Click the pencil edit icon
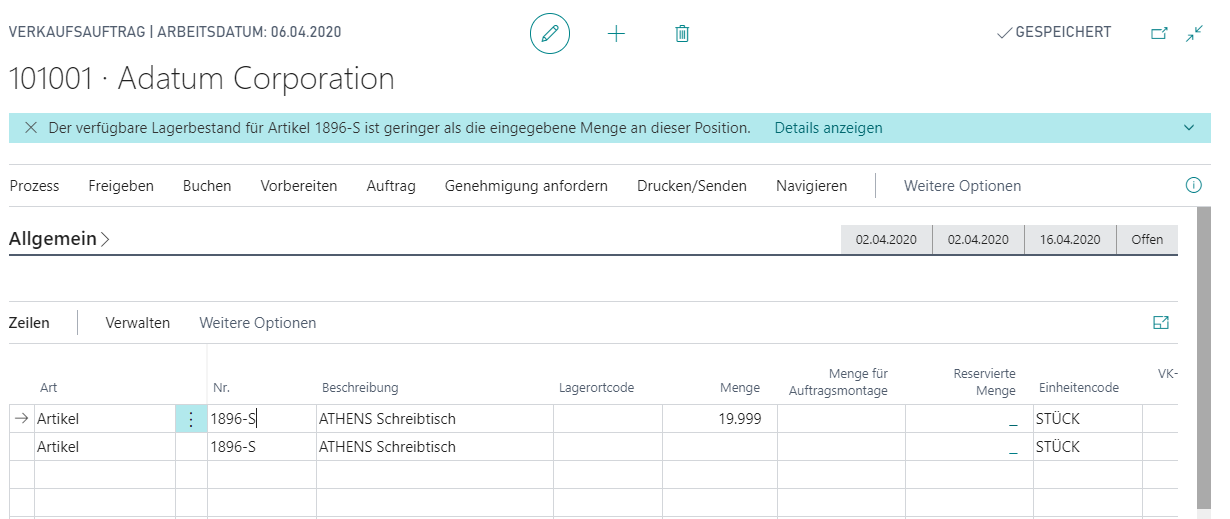1230x519 pixels. 549,33
